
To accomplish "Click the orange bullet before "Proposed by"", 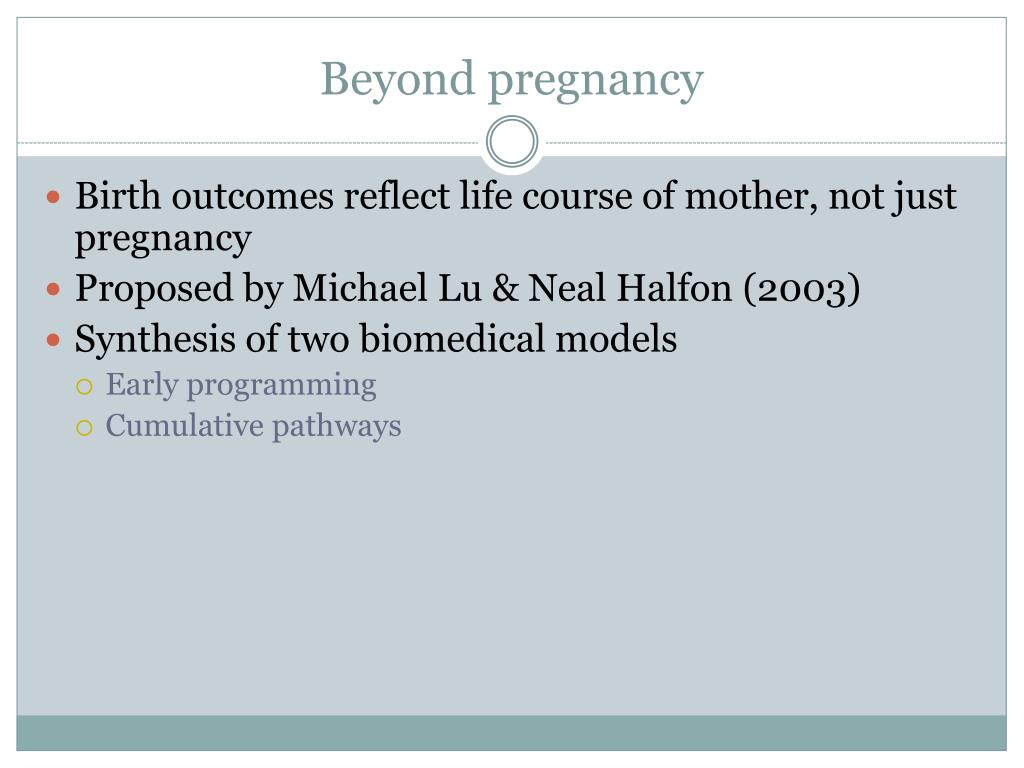I will coord(54,288).
